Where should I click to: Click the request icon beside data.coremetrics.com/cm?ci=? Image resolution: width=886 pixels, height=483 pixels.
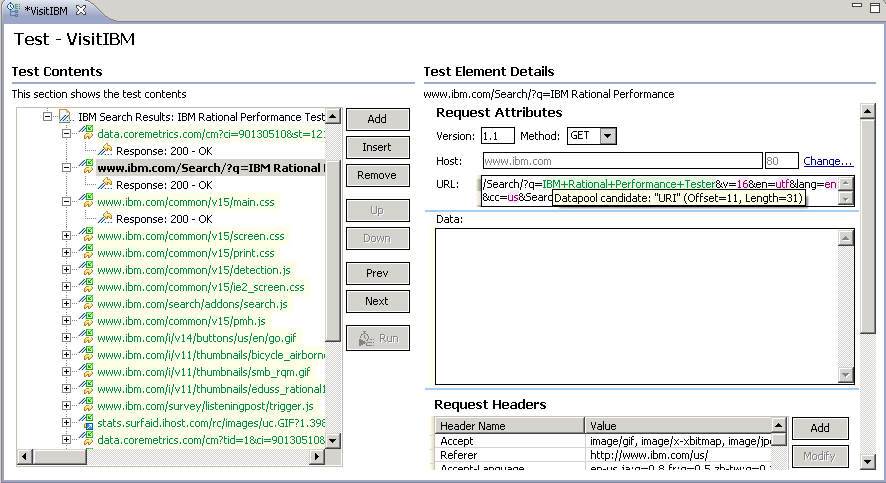click(x=86, y=133)
